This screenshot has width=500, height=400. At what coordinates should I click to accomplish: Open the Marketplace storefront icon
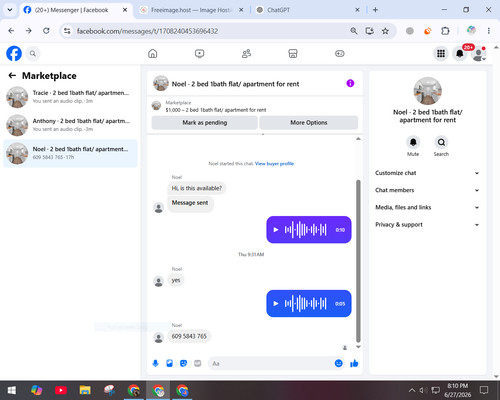tap(293, 53)
